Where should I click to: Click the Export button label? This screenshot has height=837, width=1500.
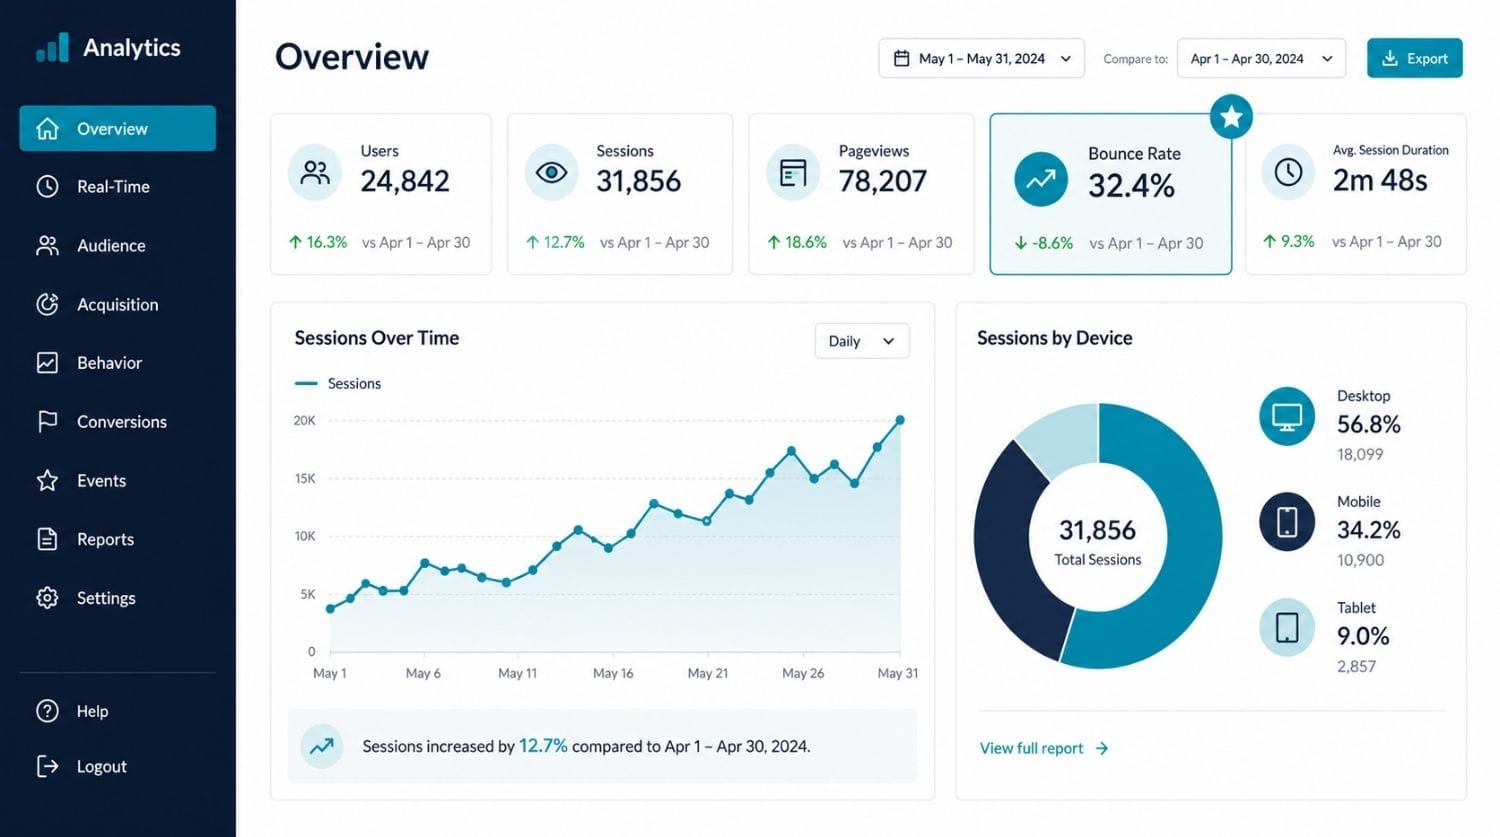(x=1427, y=58)
